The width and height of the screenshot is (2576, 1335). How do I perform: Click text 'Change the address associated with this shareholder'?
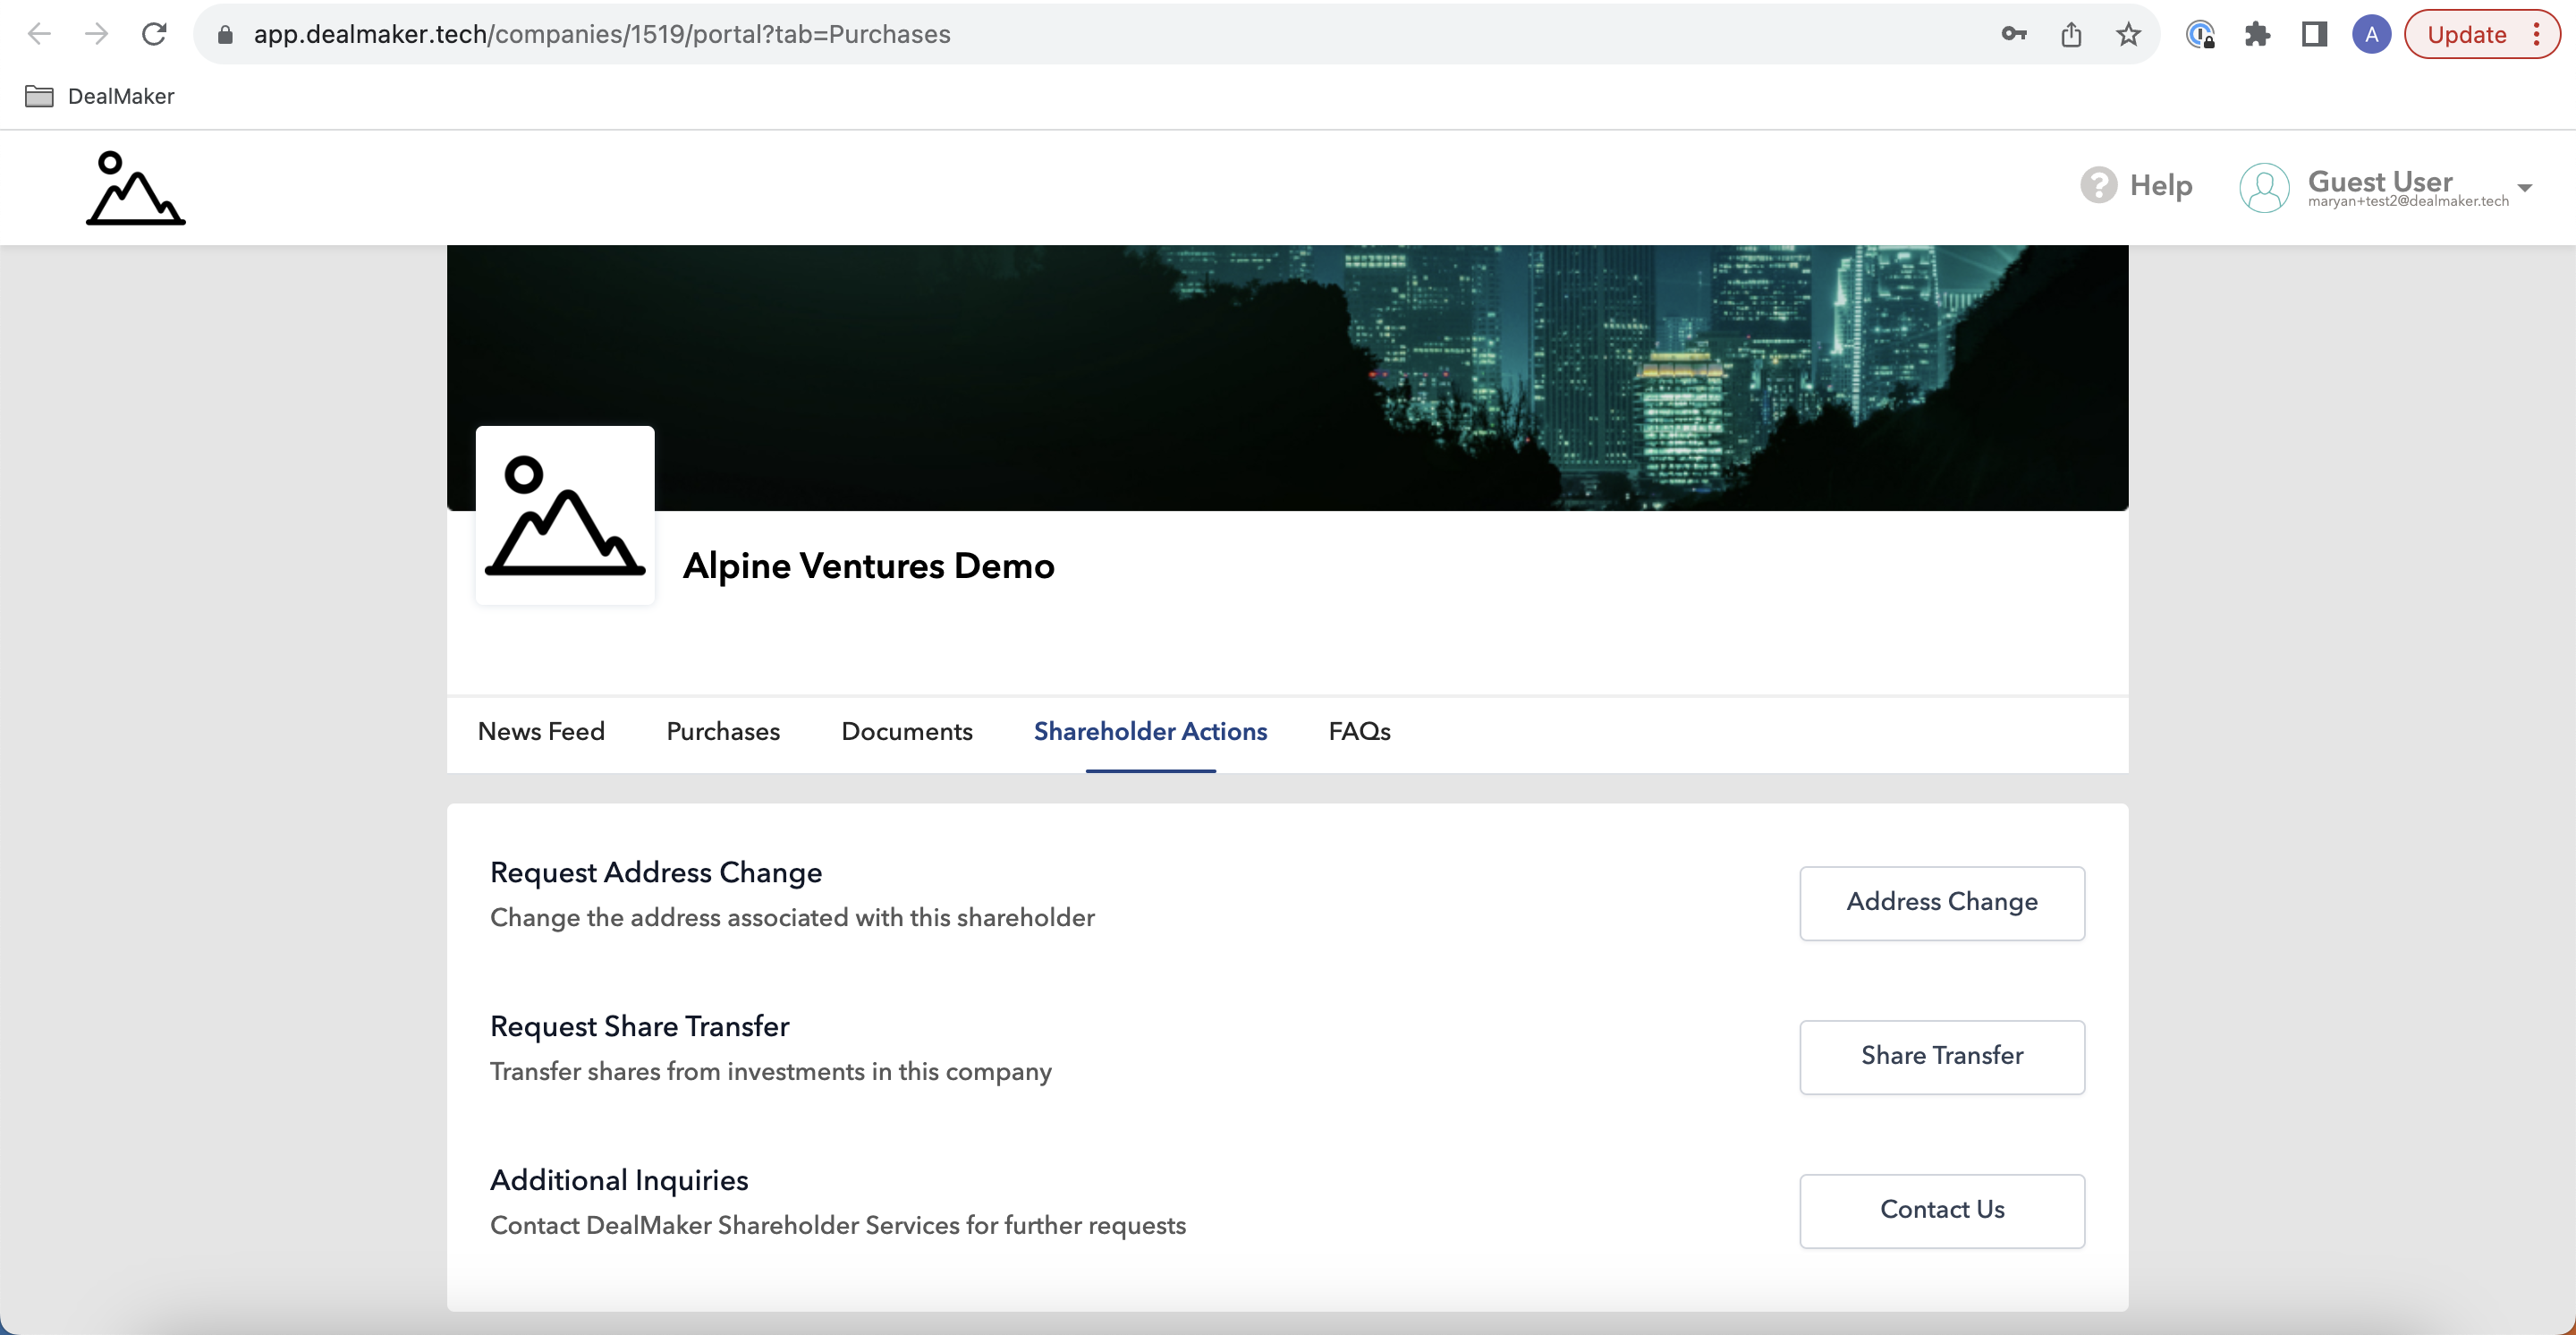pos(792,917)
